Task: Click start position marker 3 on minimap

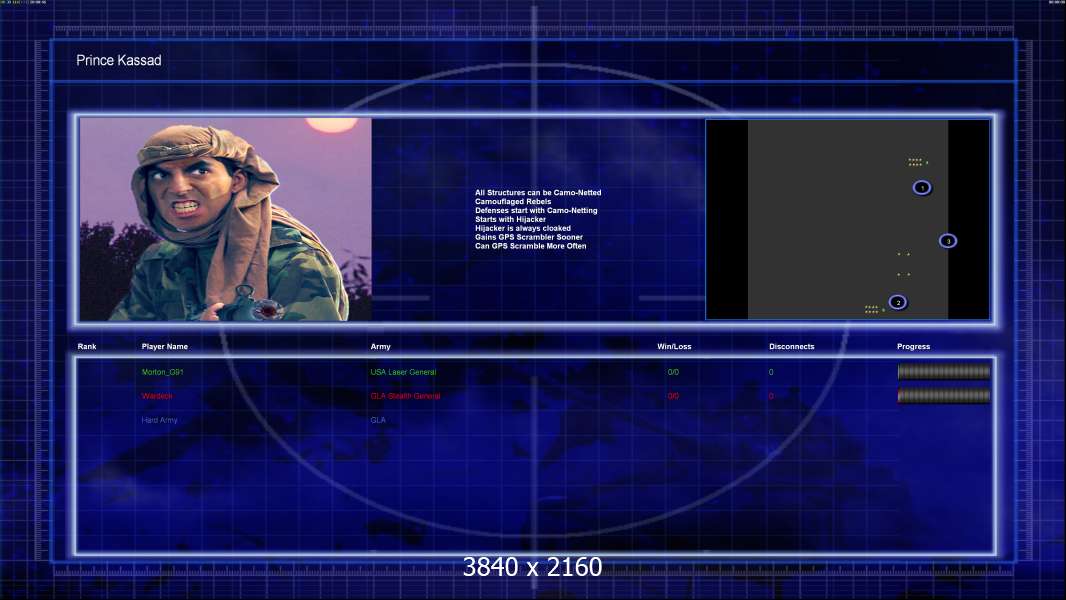Action: coord(948,241)
